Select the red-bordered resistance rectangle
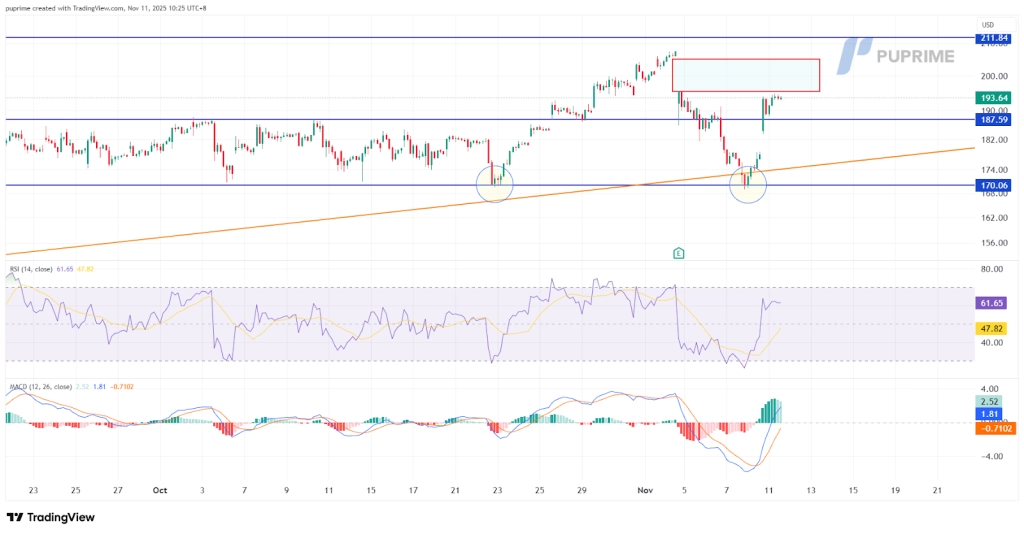The image size is (1024, 534). click(745, 75)
